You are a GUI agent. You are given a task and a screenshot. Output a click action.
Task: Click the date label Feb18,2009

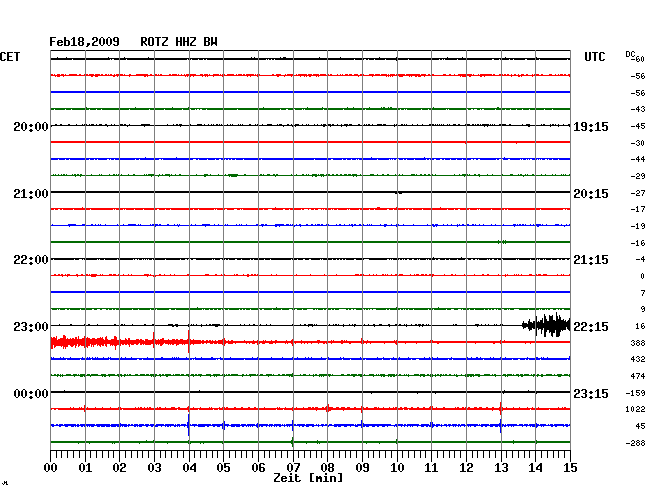[x=84, y=42]
